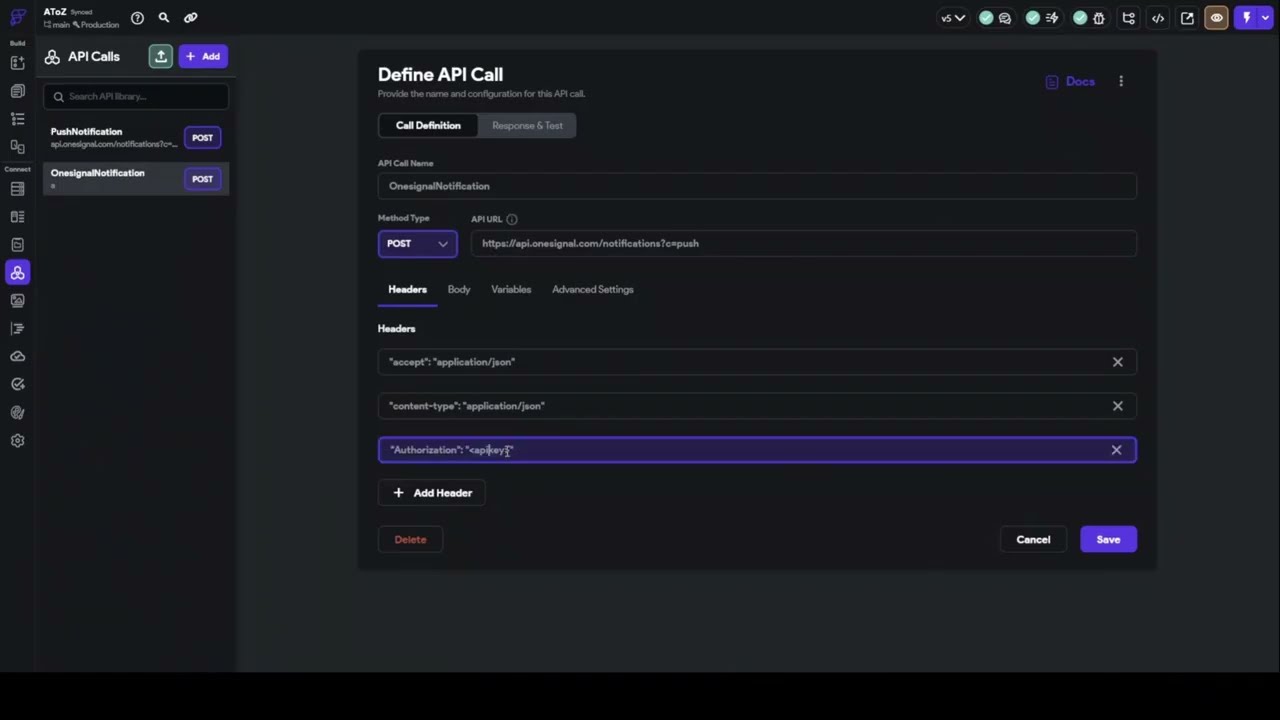This screenshot has height=720, width=1280.
Task: Open Theme Settings palette icon
Action: tap(17, 413)
